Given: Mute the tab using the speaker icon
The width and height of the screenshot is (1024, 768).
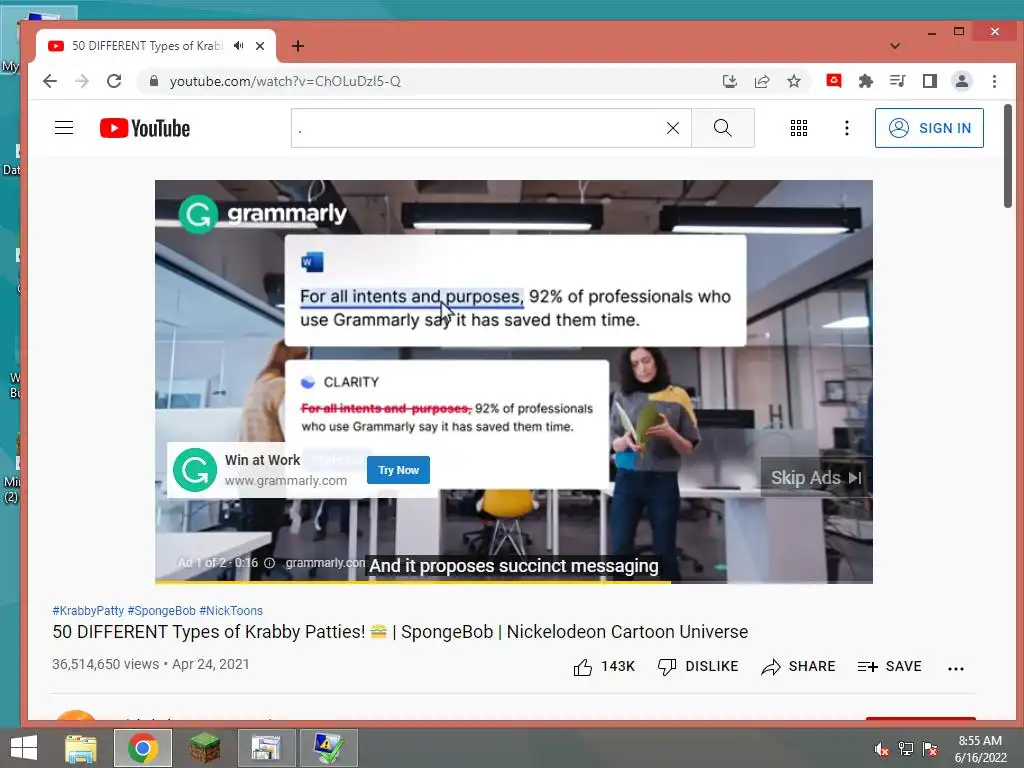Looking at the screenshot, I should (x=239, y=46).
